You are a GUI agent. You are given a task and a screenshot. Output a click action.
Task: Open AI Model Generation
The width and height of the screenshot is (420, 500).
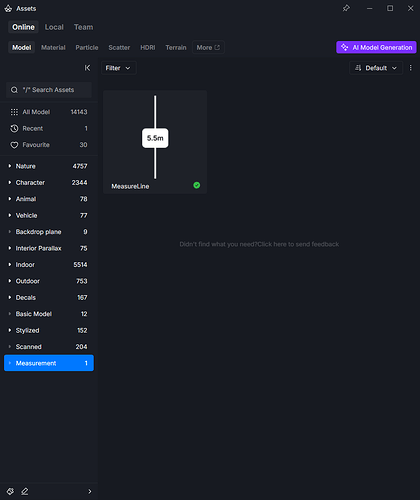[376, 47]
